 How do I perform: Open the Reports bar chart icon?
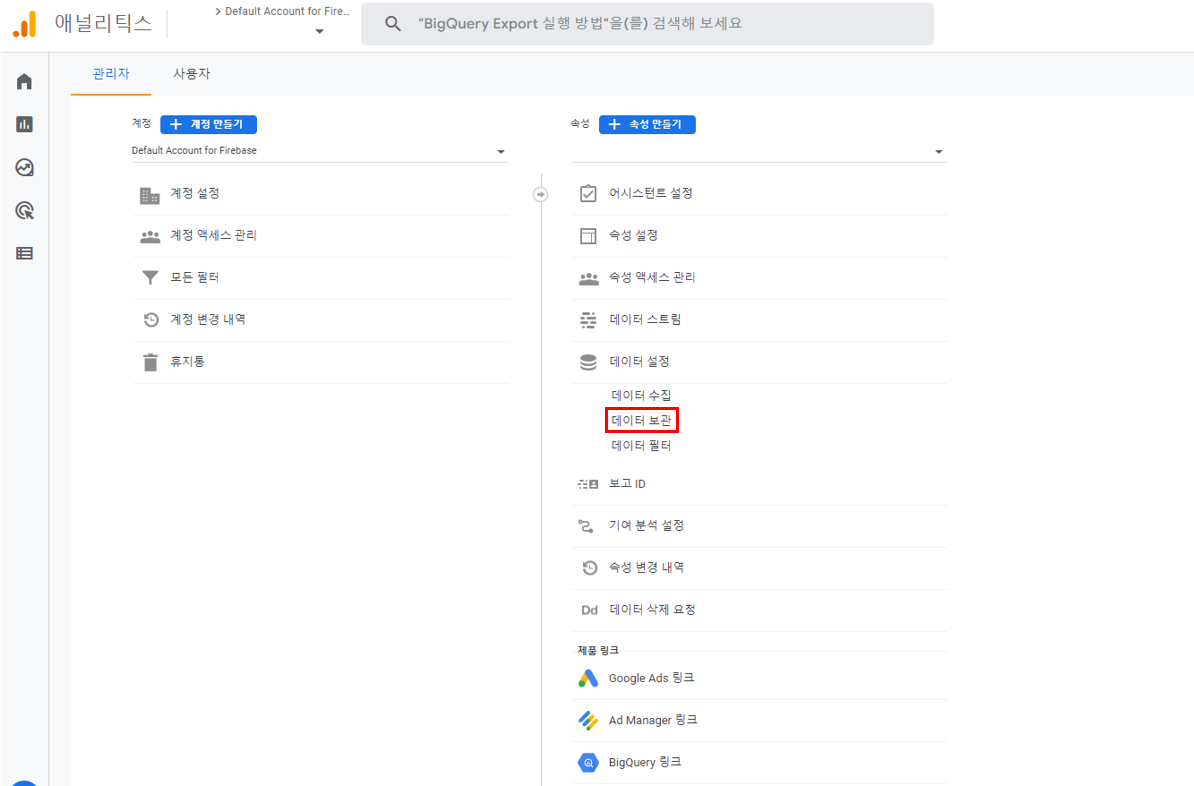(24, 124)
